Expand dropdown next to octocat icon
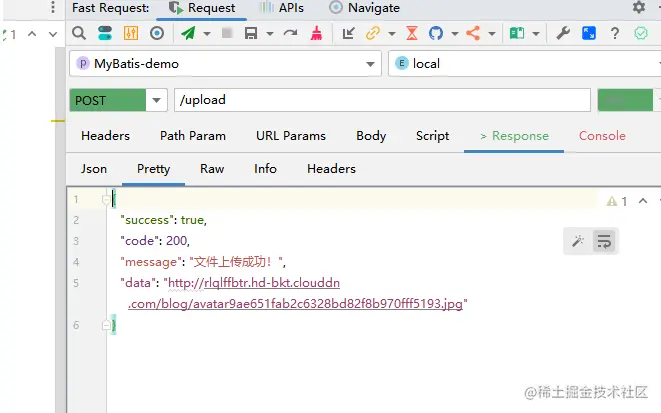The image size is (661, 413). pos(455,33)
